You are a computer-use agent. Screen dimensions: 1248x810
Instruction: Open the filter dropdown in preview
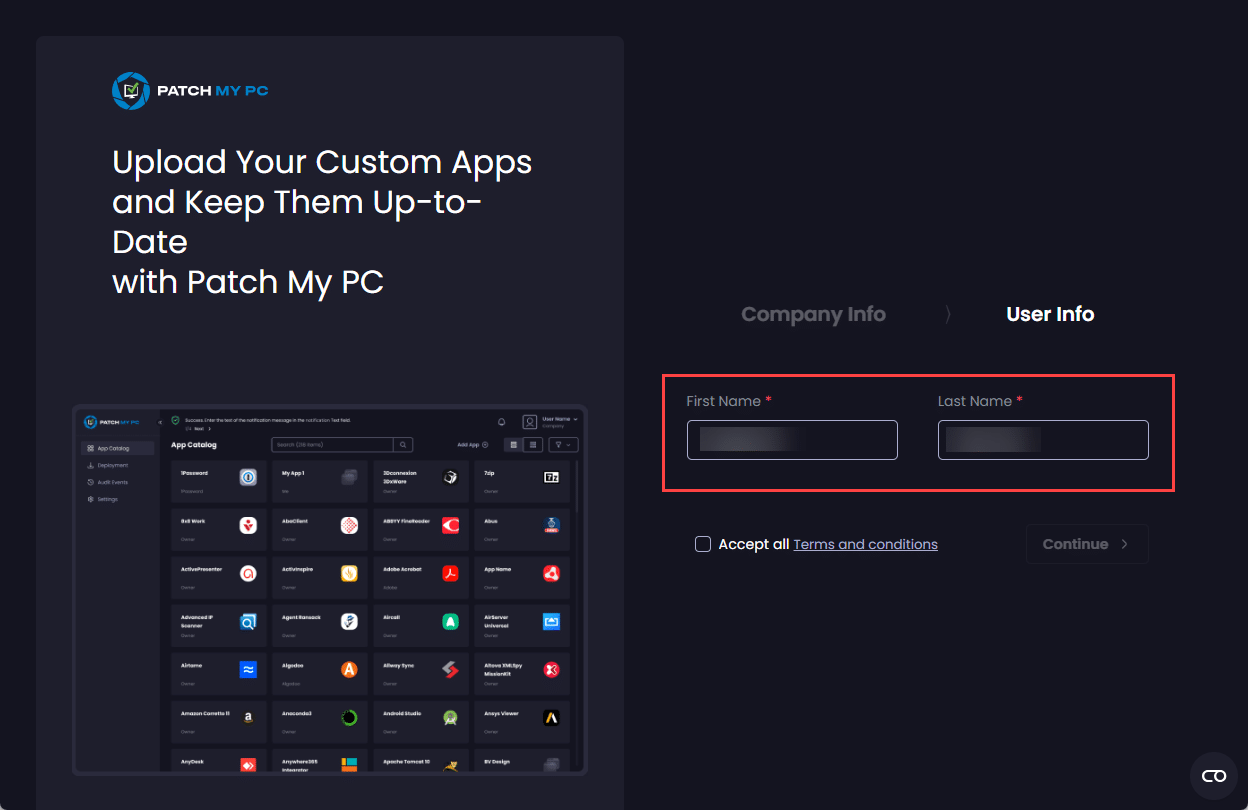coord(563,445)
